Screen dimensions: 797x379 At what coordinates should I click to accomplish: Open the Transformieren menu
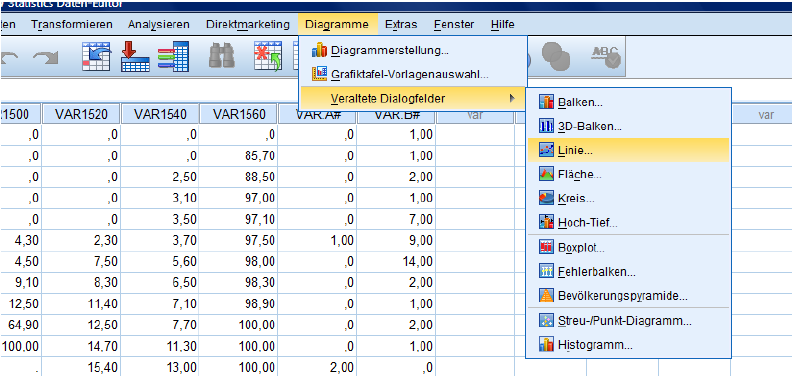tap(71, 24)
